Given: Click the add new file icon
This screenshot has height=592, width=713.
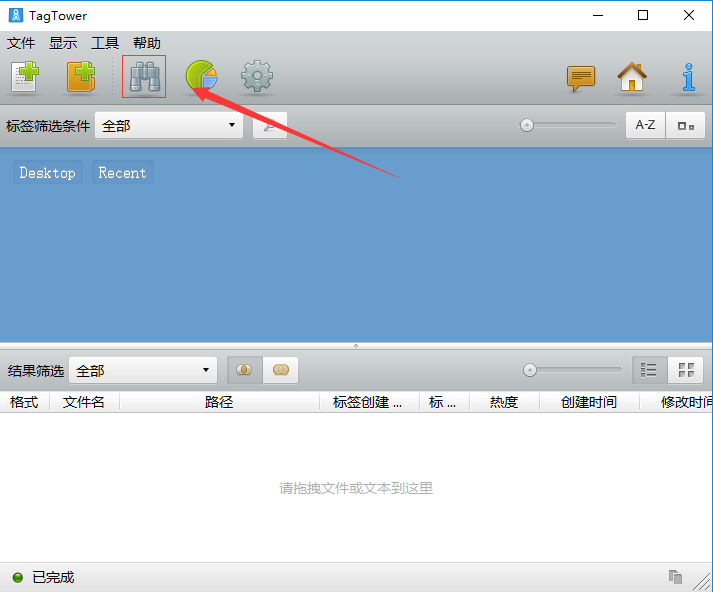Looking at the screenshot, I should tap(25, 76).
